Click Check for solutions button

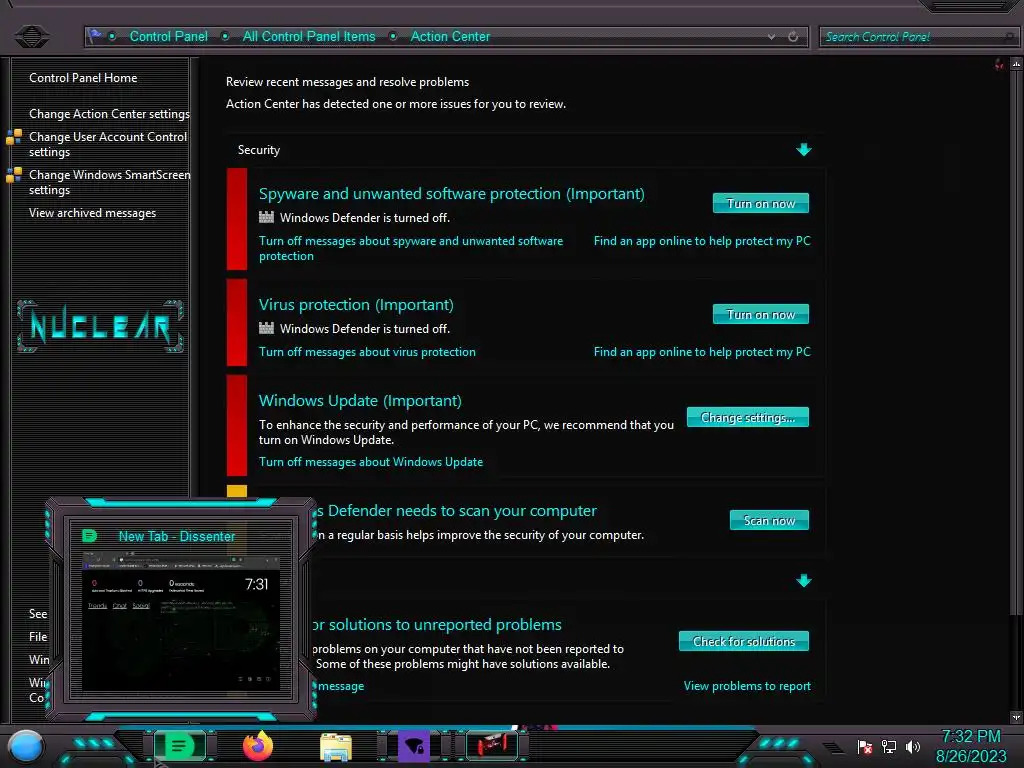(744, 641)
